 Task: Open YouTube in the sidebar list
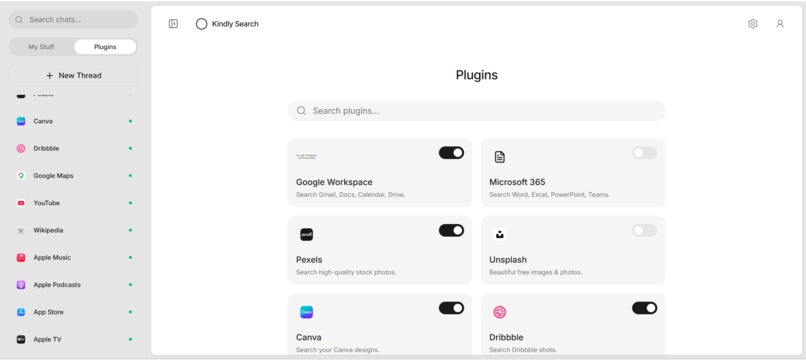(x=73, y=203)
